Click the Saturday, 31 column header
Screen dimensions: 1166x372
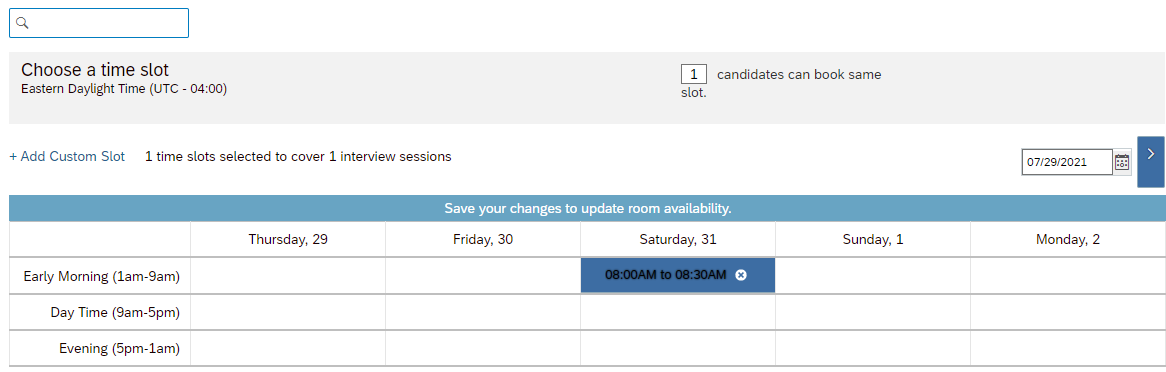coord(677,240)
